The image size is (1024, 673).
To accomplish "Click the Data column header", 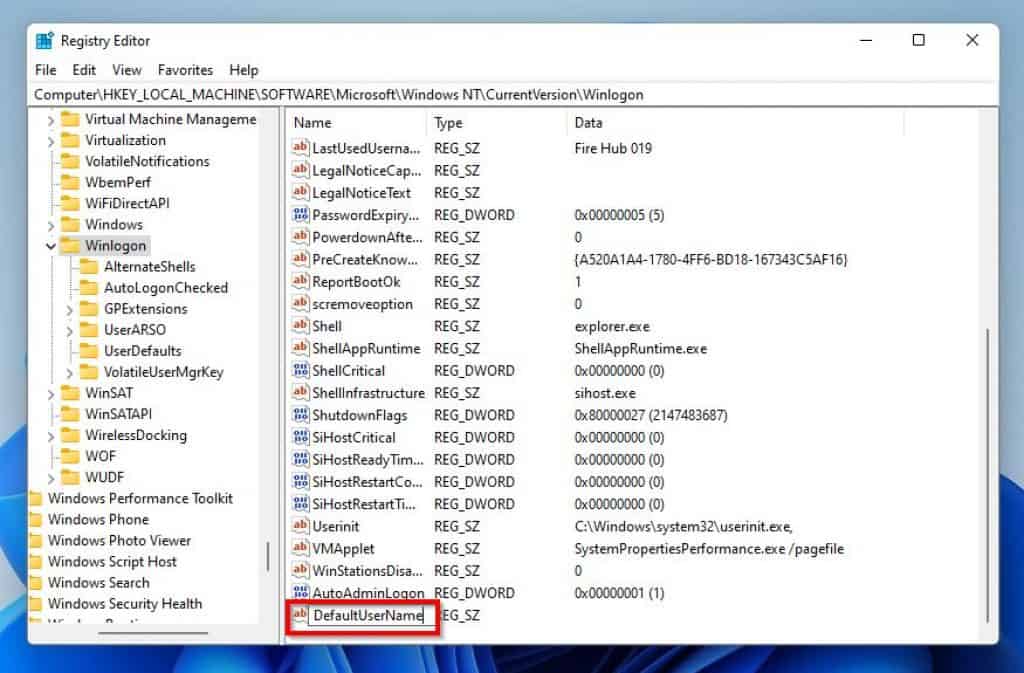I will click(x=735, y=123).
